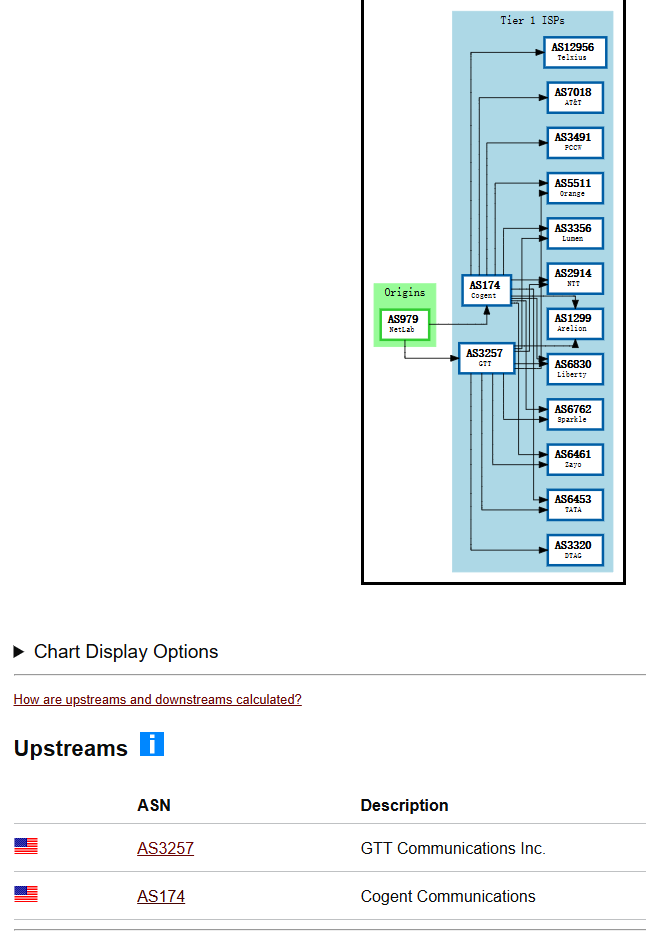Select the AS979 NetLab origin node

405,324
